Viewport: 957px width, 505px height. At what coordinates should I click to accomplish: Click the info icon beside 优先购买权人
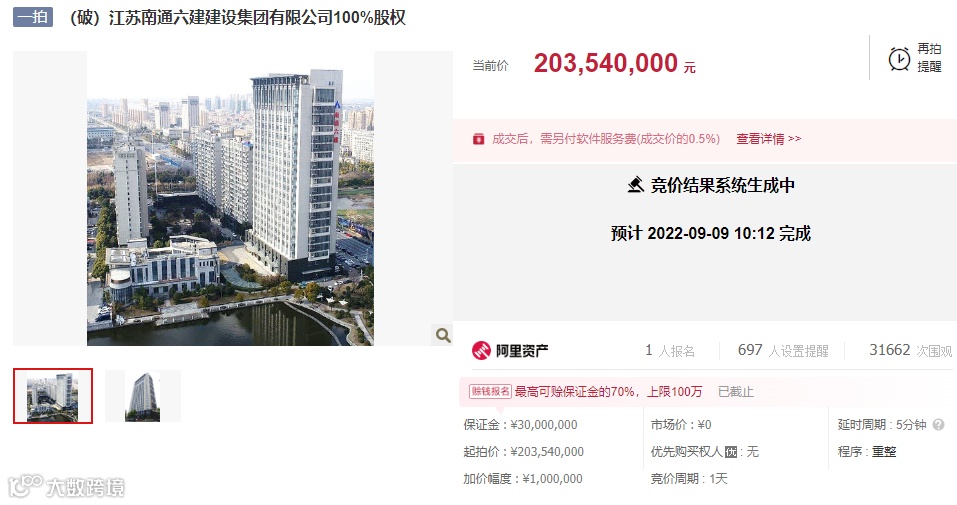731,452
